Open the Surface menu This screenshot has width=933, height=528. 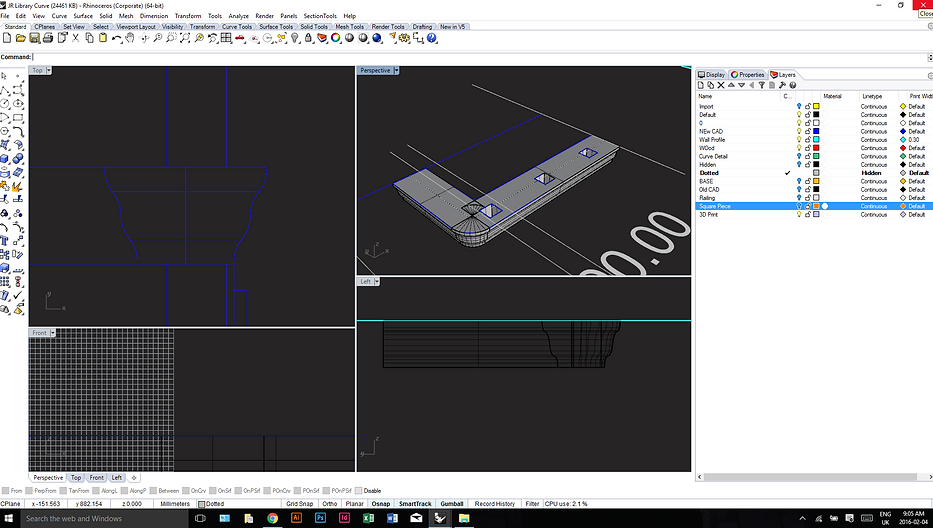83,16
